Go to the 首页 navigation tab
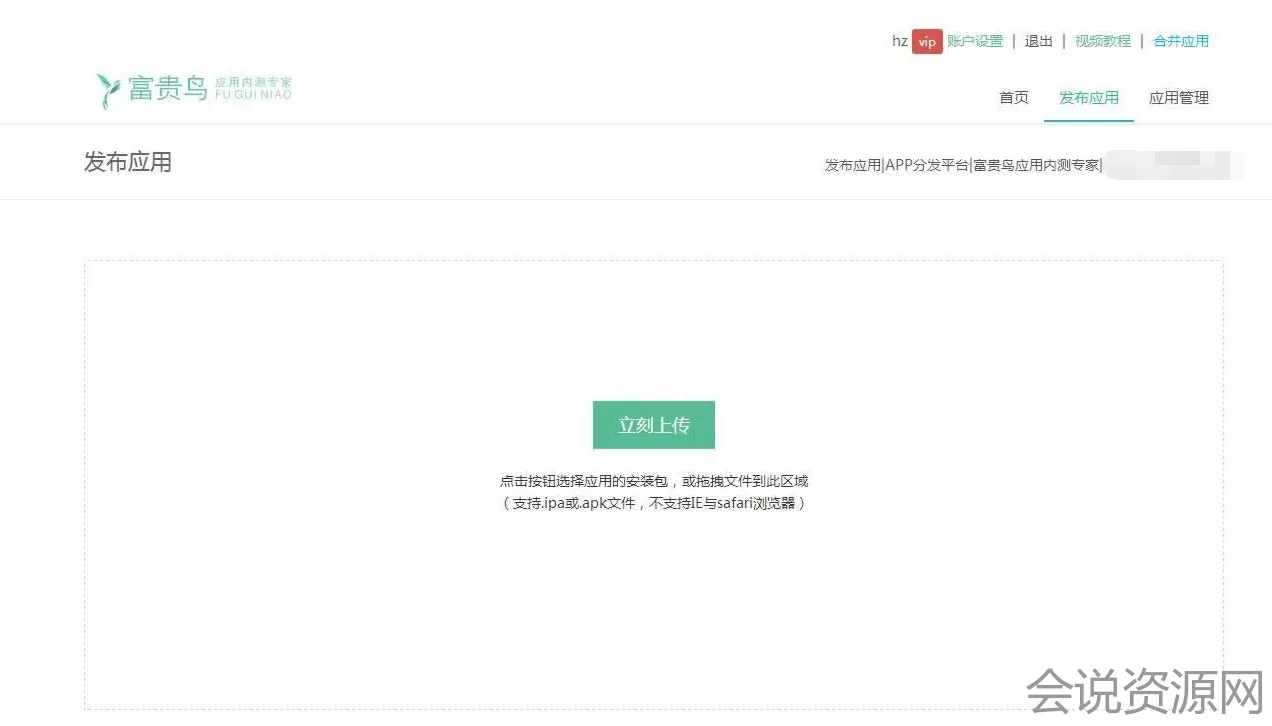The image size is (1272, 726). point(1013,97)
